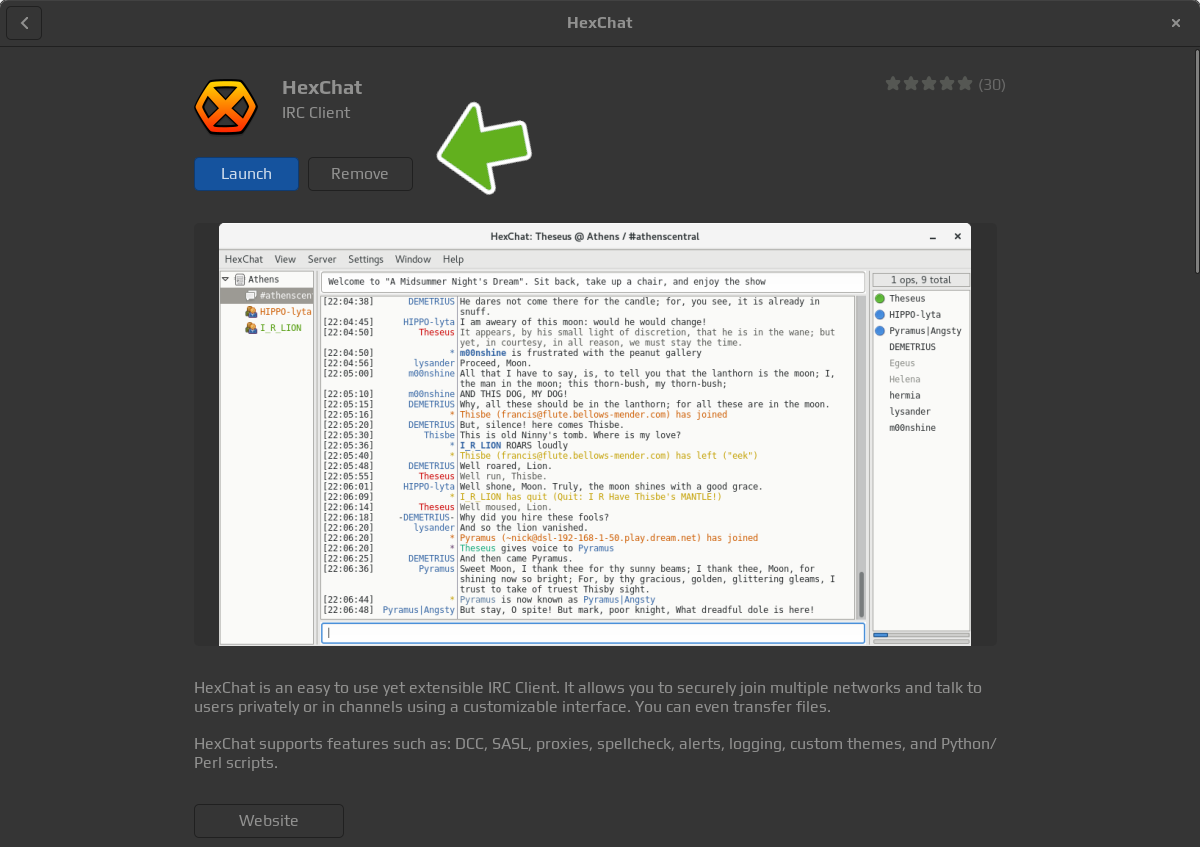Click the Athens server icon in screenshot tree
Screen dimensions: 1200x847
pos(240,280)
